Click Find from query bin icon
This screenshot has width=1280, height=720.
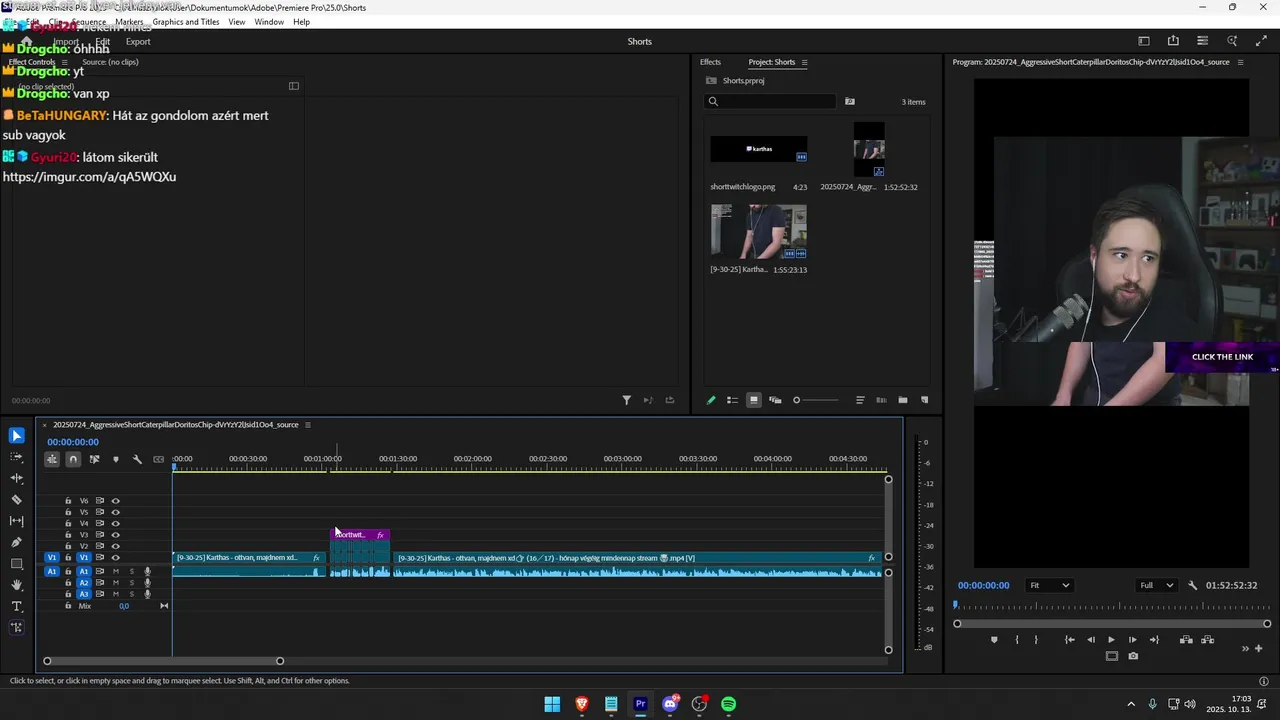(850, 101)
